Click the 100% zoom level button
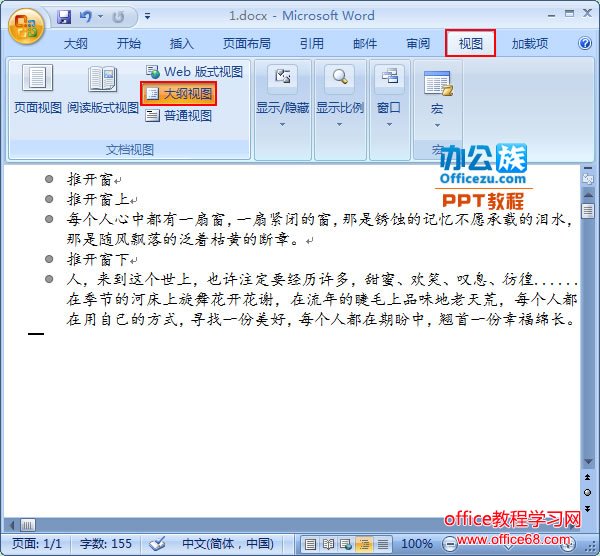Screen dimensions: 600x556 pos(417,543)
